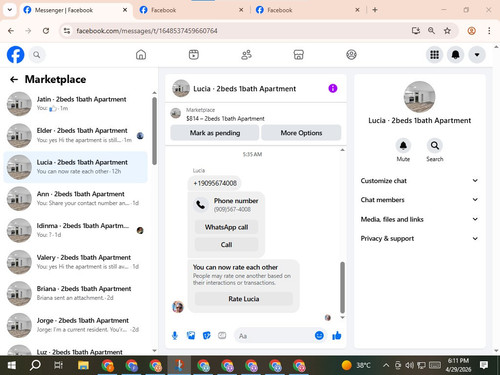
Task: Open conversation information purple icon
Action: click(333, 88)
